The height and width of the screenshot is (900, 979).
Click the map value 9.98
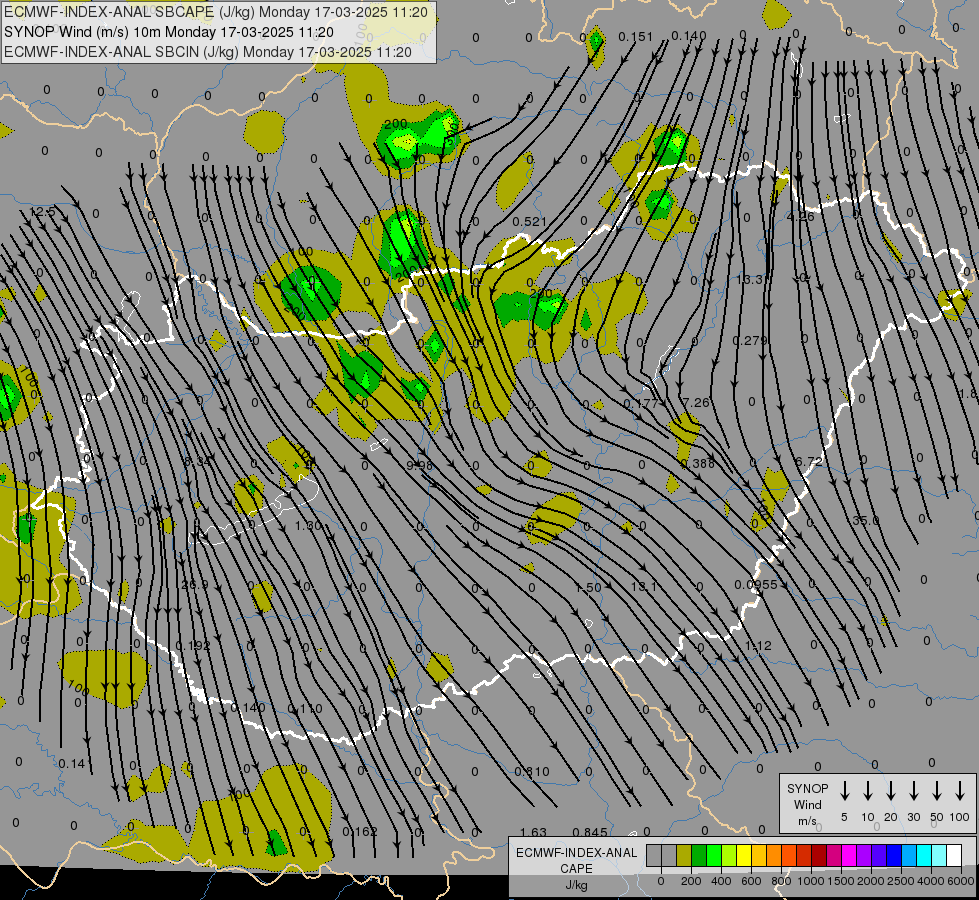(420, 465)
